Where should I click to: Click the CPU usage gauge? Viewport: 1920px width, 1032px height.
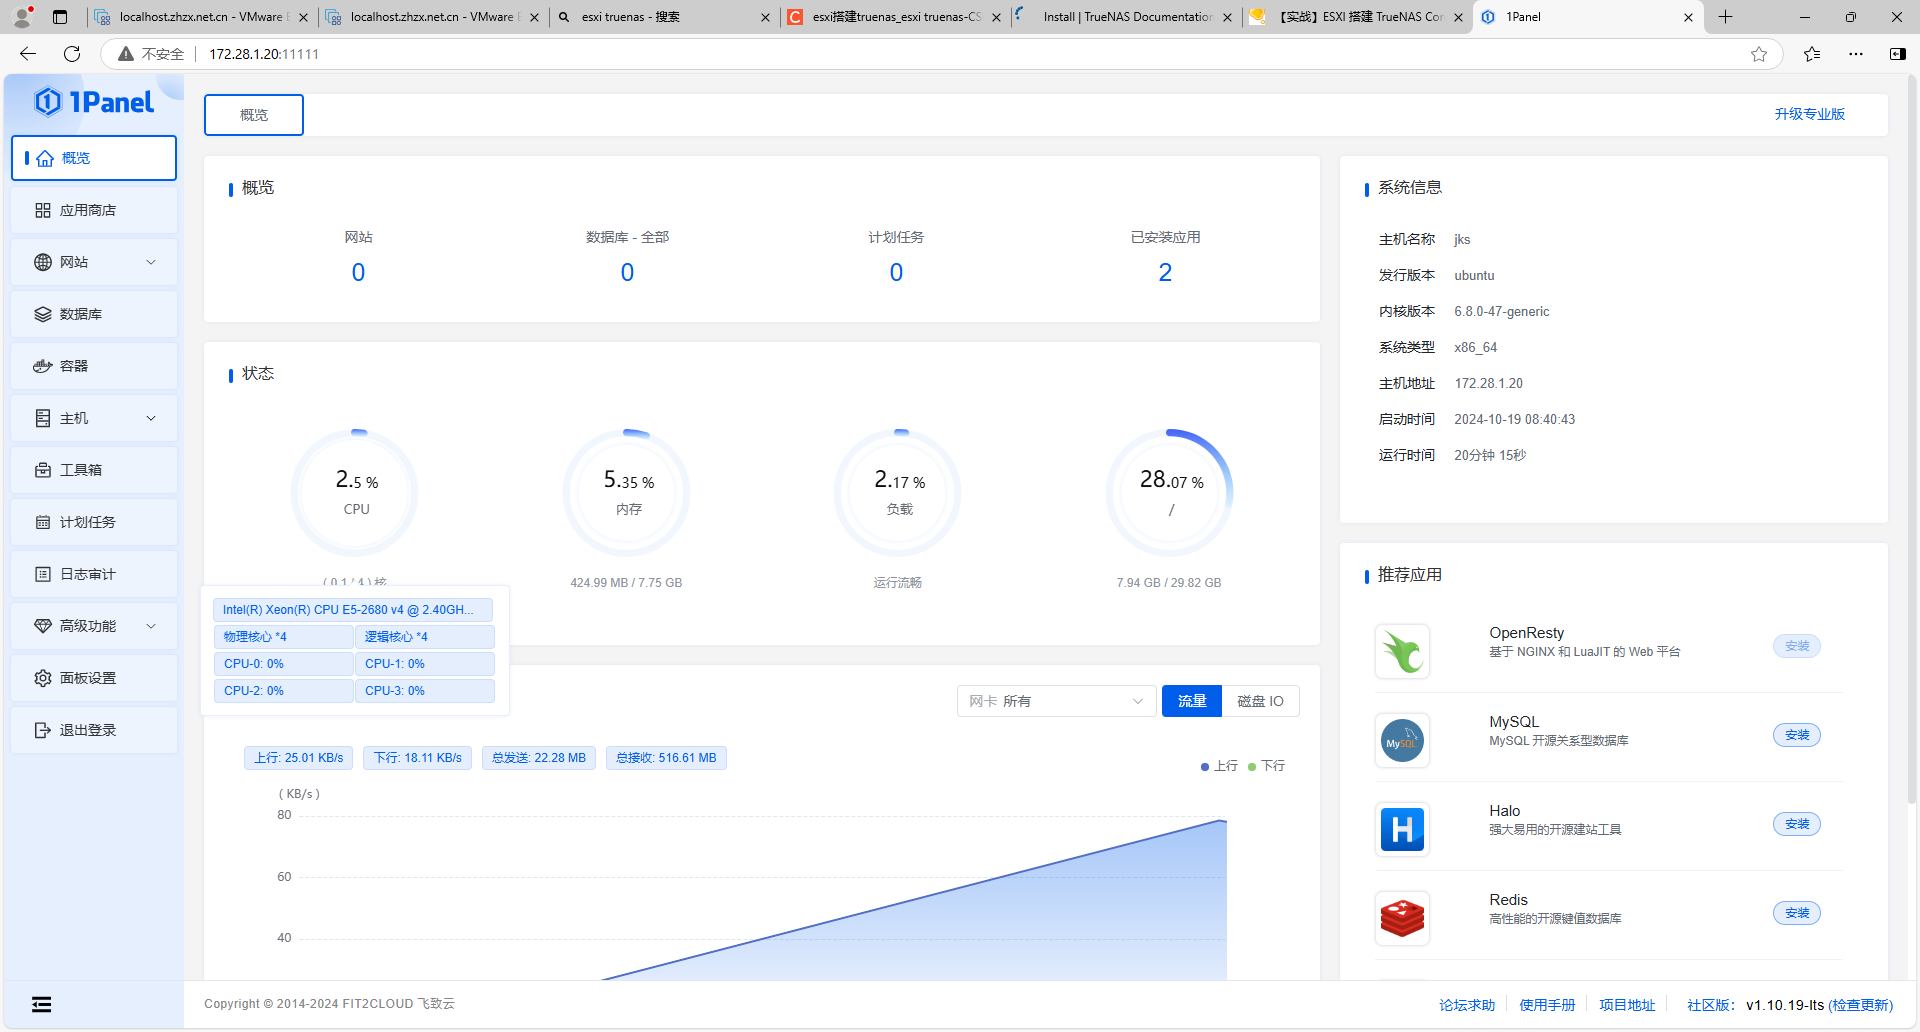(x=356, y=492)
